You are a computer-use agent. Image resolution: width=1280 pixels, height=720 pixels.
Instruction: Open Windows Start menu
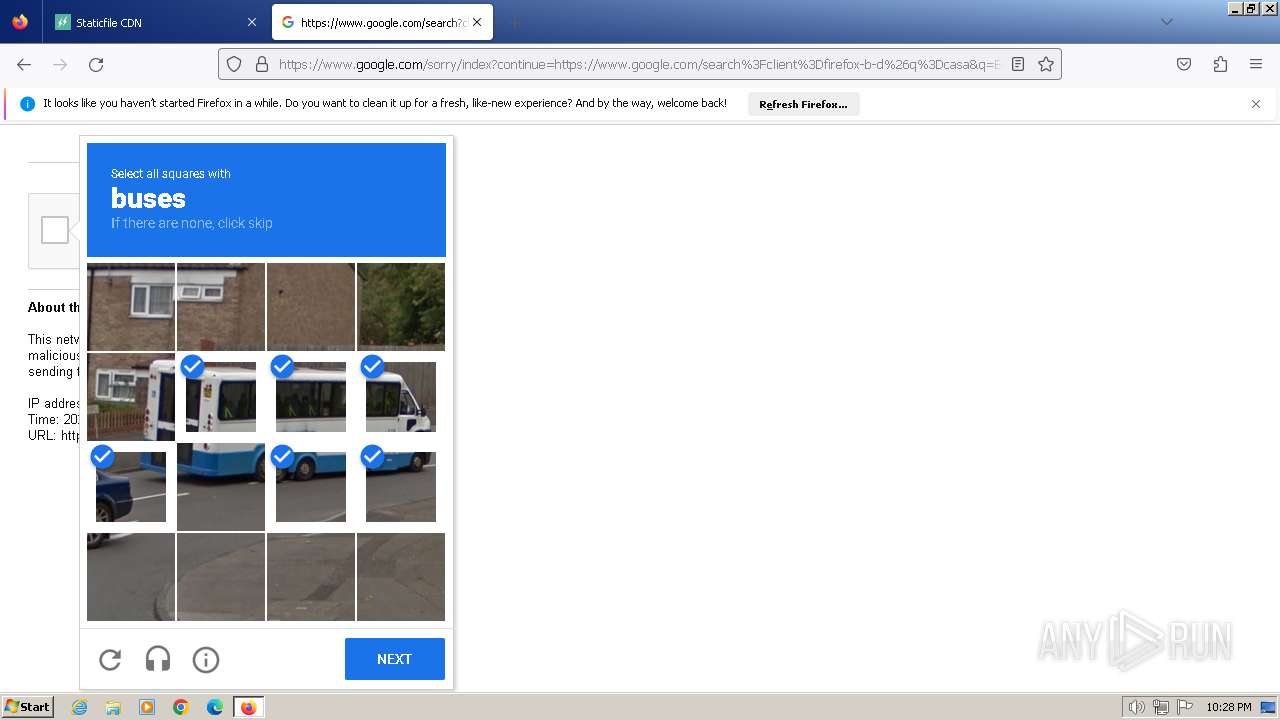point(28,707)
